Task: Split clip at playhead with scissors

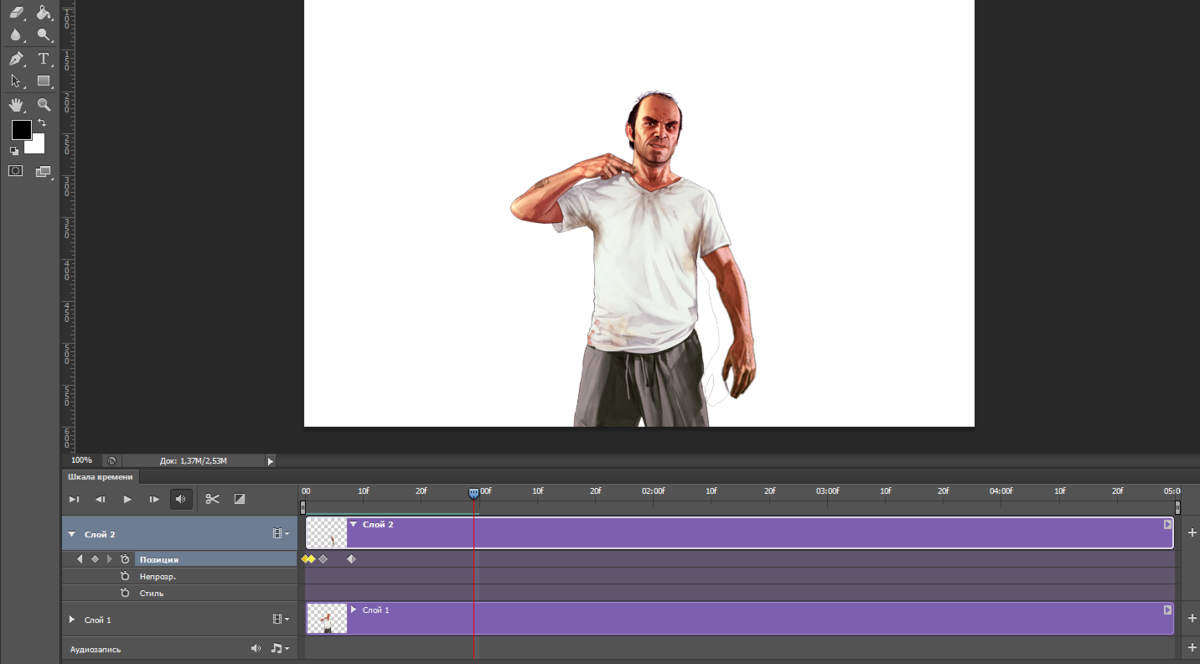Action: pyautogui.click(x=212, y=499)
